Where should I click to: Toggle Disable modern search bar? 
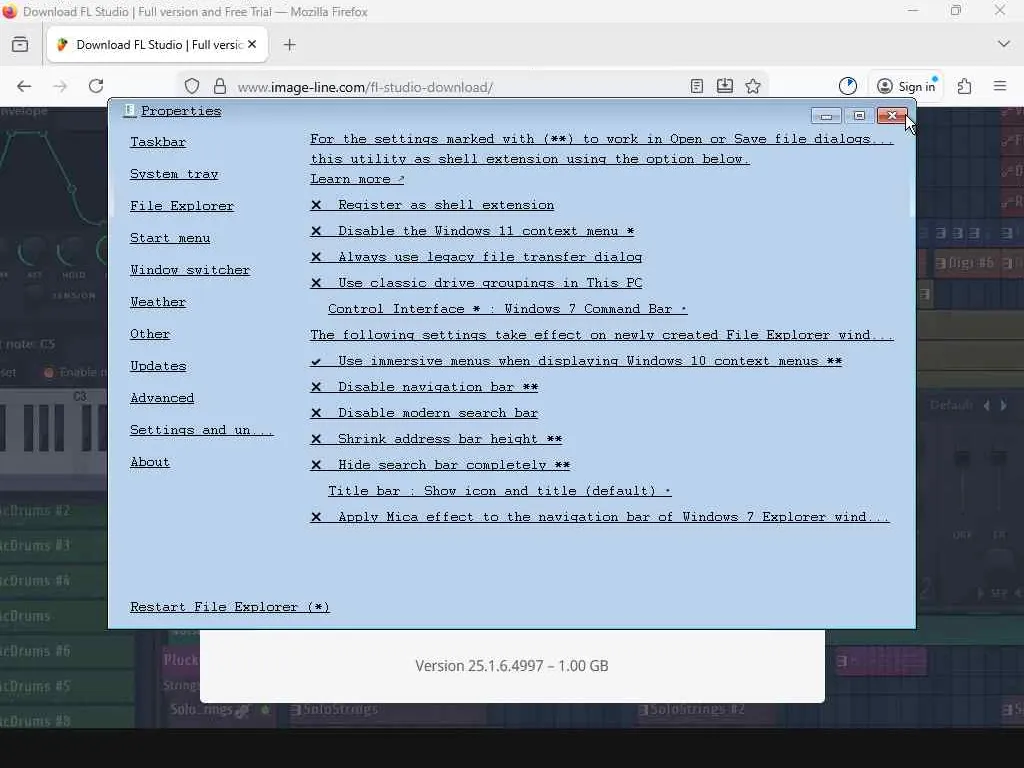[424, 413]
